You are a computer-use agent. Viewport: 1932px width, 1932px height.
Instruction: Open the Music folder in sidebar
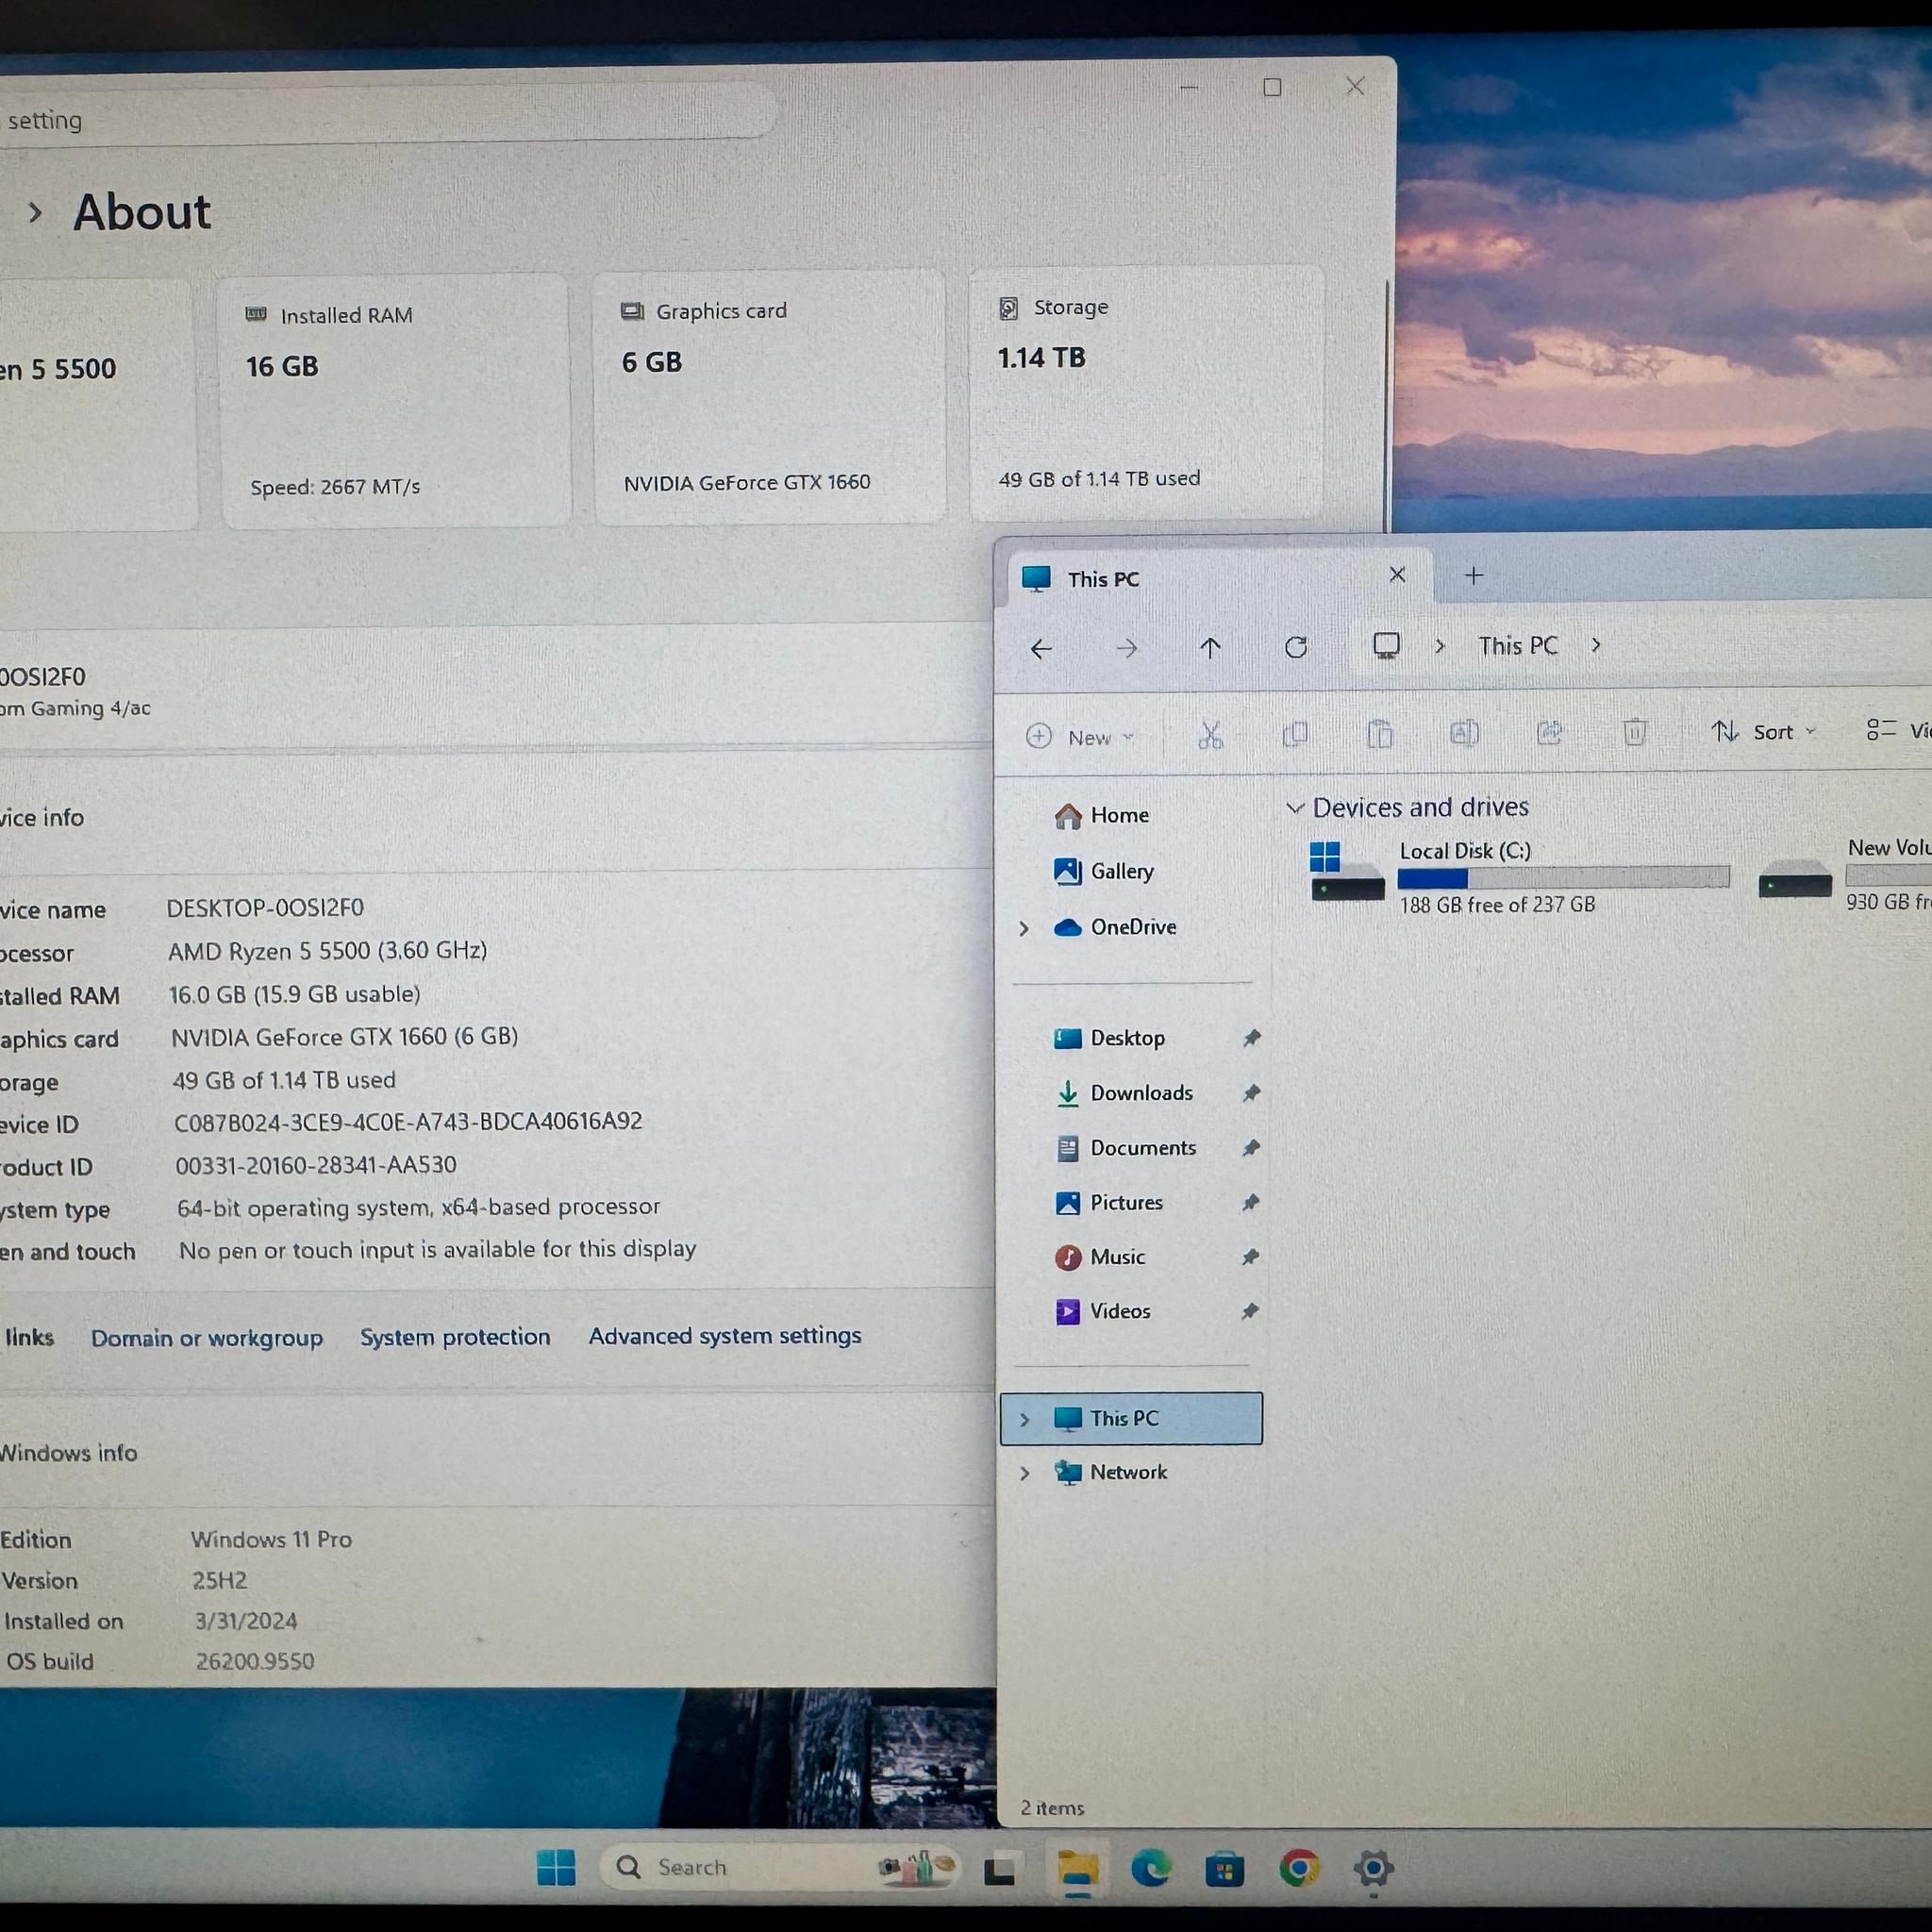(1100, 1257)
